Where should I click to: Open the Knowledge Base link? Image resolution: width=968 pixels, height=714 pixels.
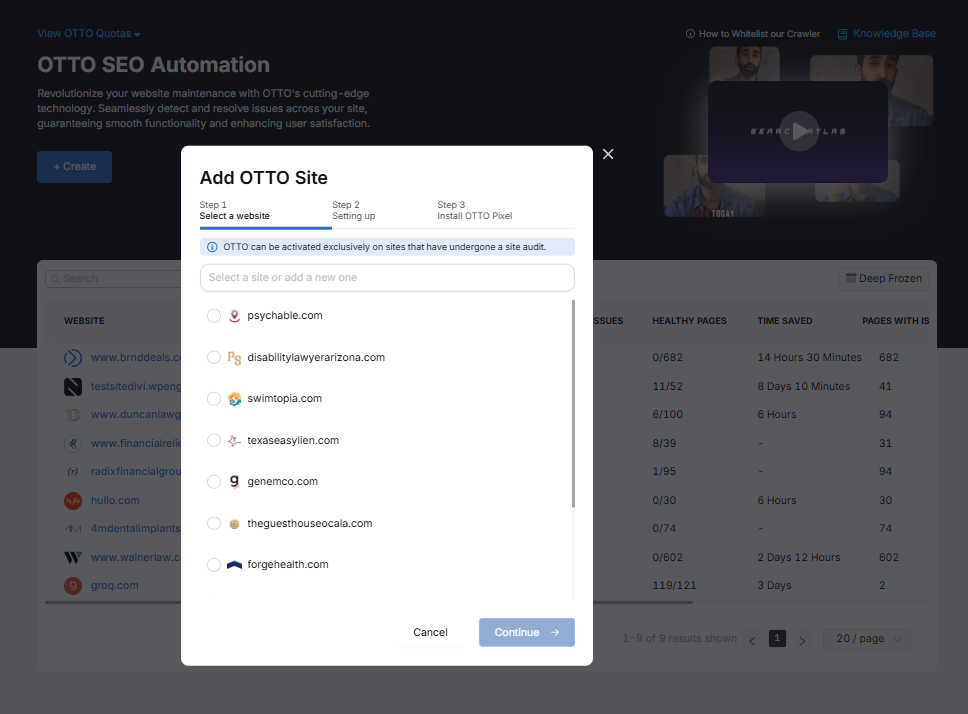tap(894, 33)
